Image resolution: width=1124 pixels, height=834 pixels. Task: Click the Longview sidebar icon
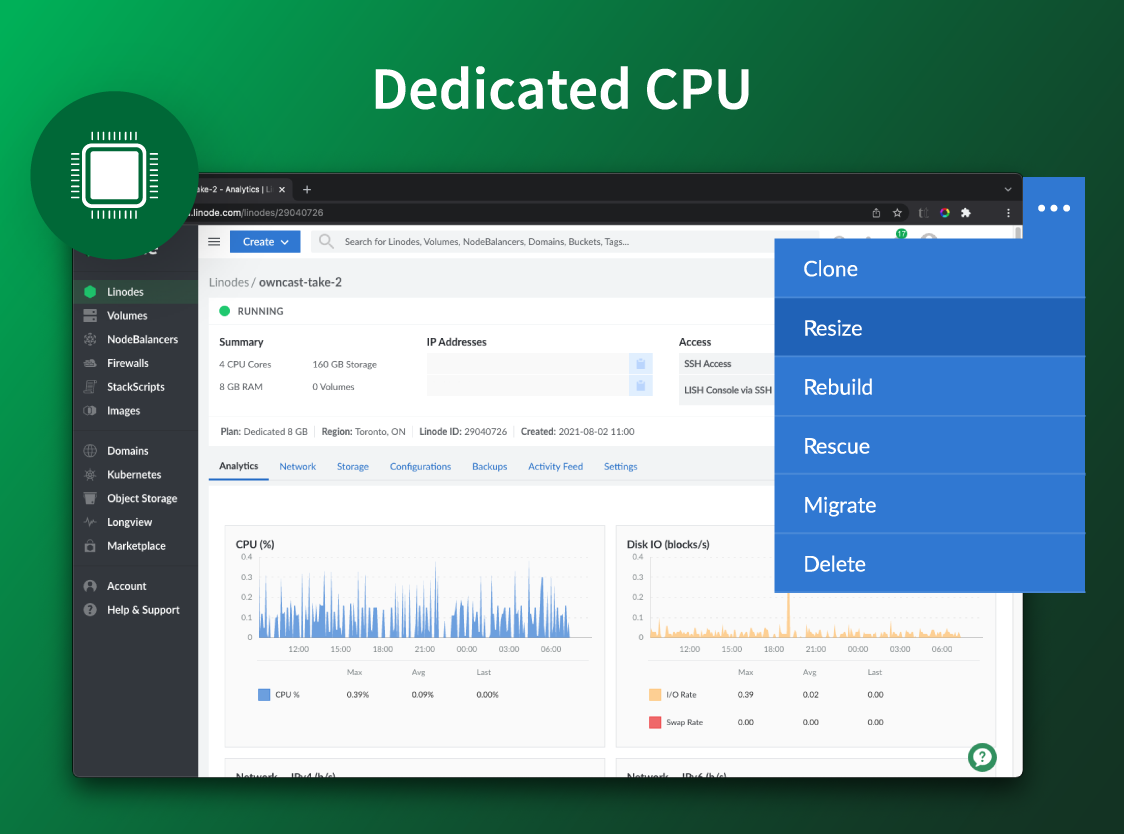coord(91,522)
